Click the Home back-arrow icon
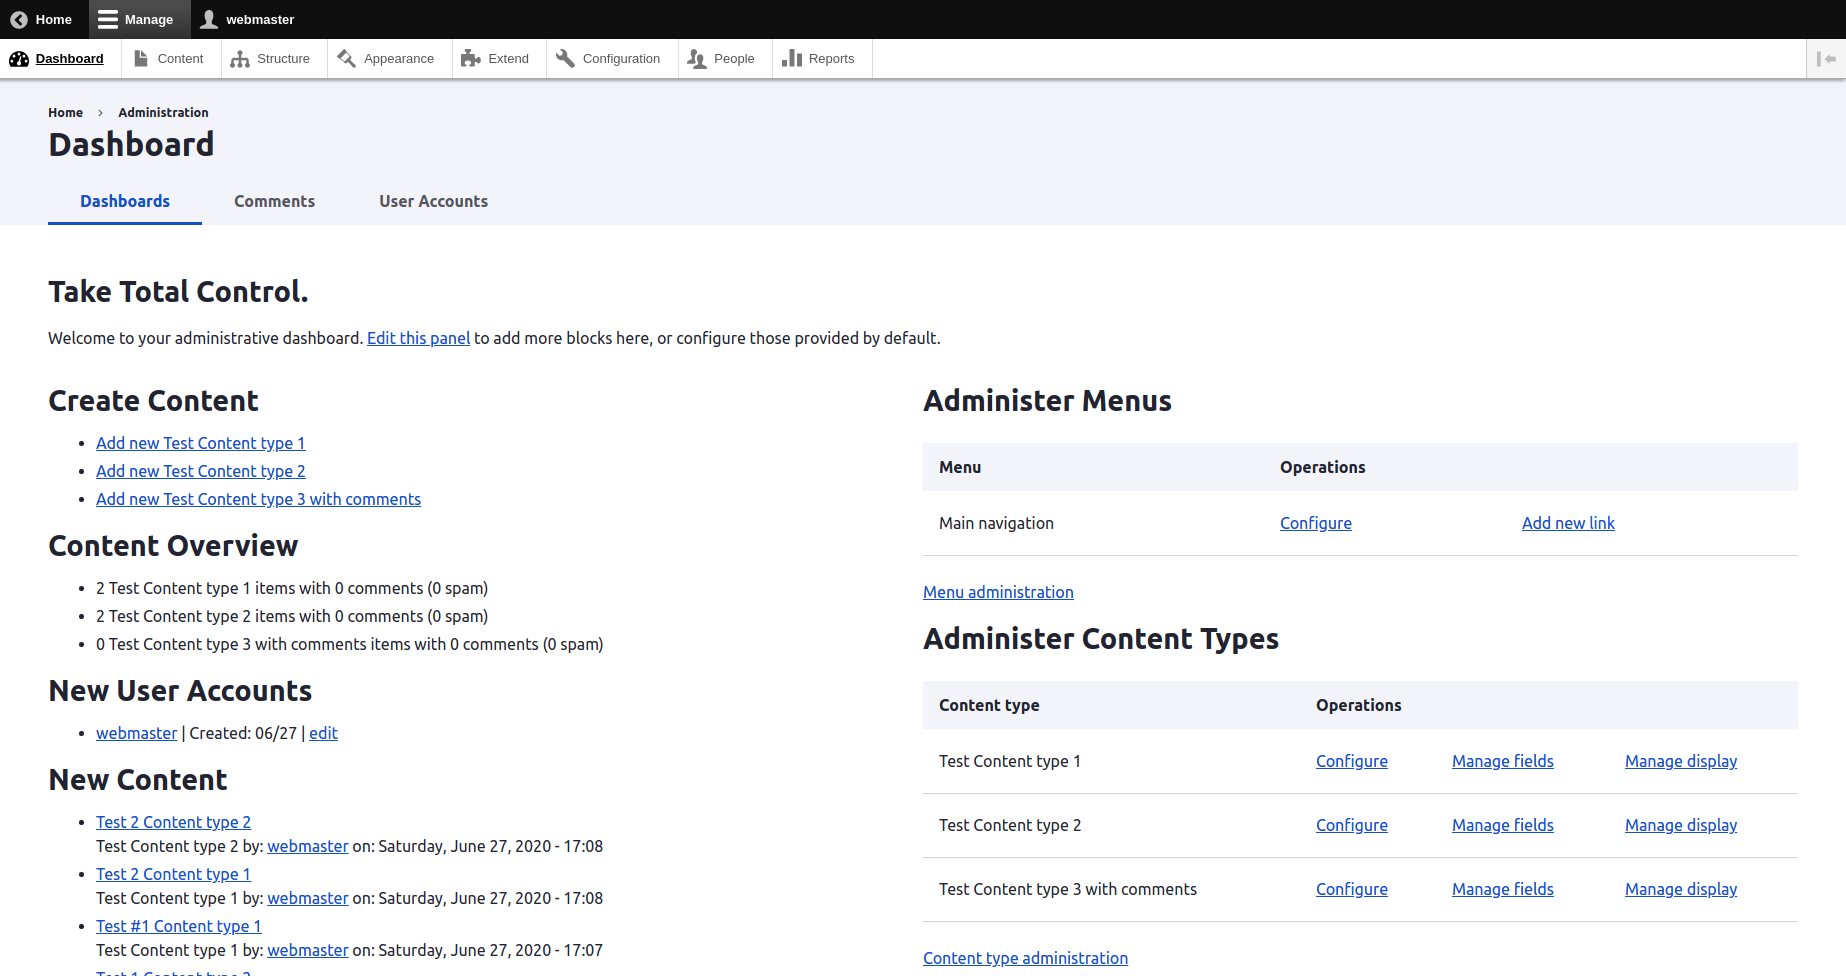 pos(17,19)
